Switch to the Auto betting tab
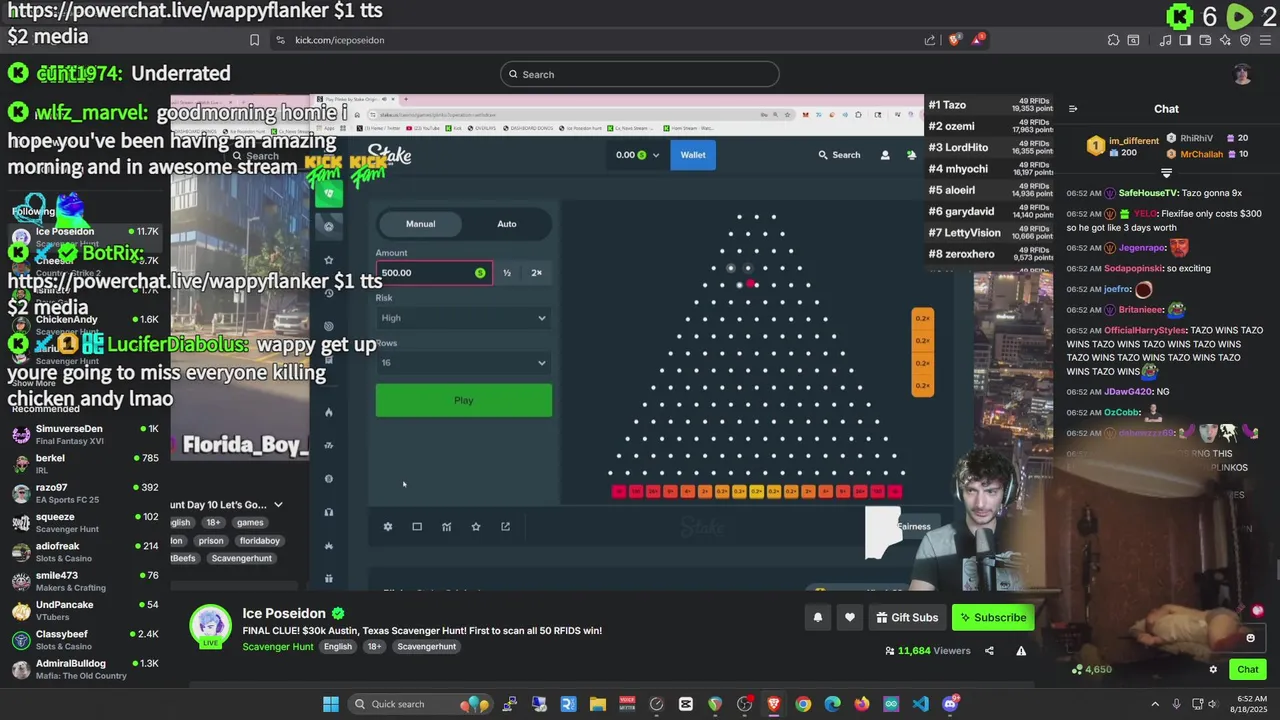 tap(507, 224)
